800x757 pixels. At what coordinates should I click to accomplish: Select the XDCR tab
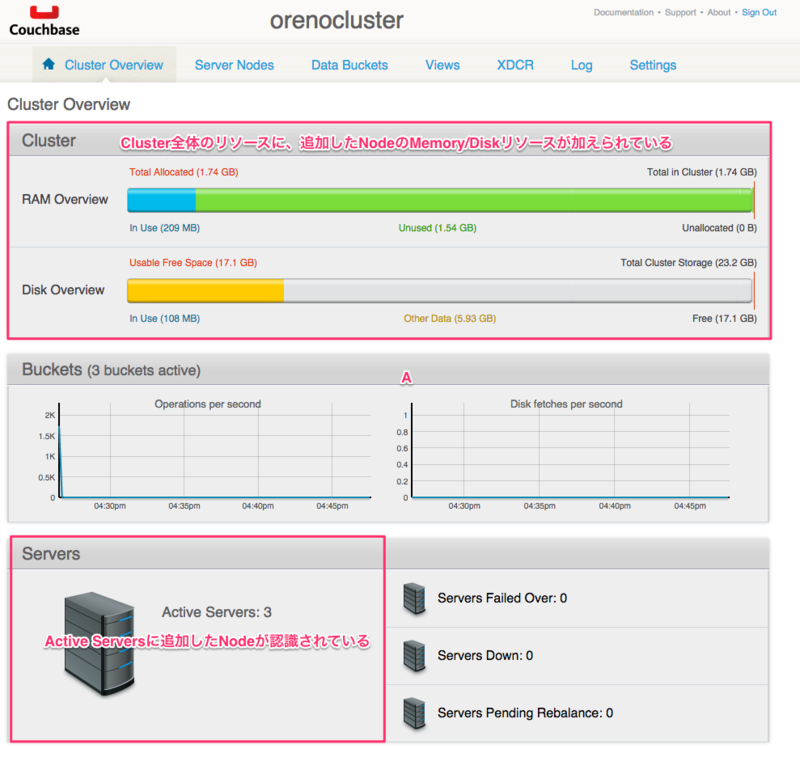(515, 65)
